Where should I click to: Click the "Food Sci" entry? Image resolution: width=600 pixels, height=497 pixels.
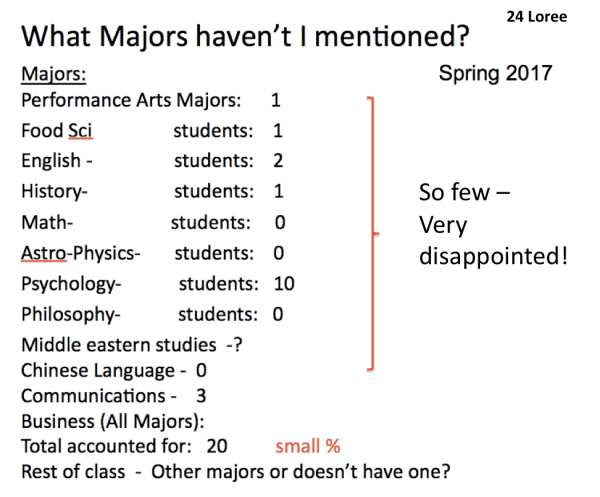tap(57, 130)
